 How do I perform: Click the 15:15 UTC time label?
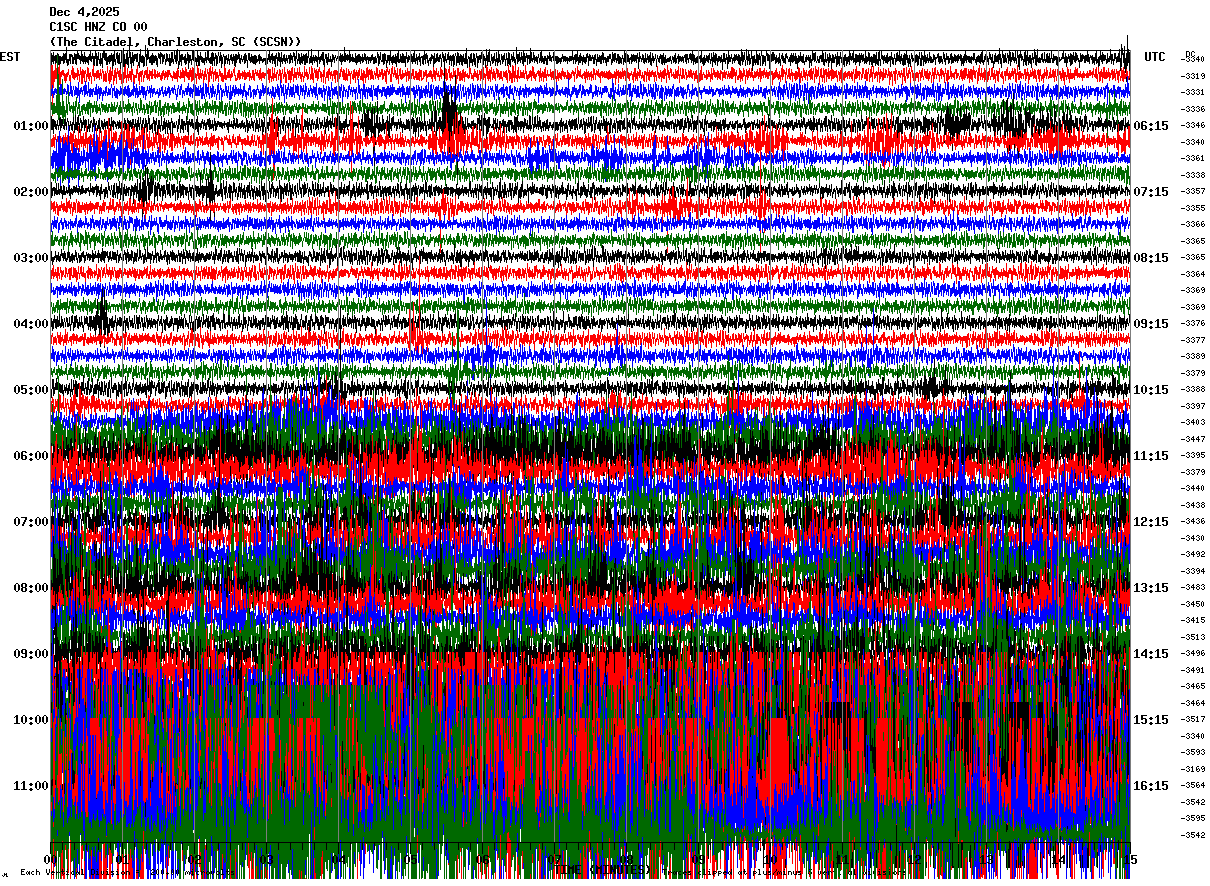(1151, 720)
